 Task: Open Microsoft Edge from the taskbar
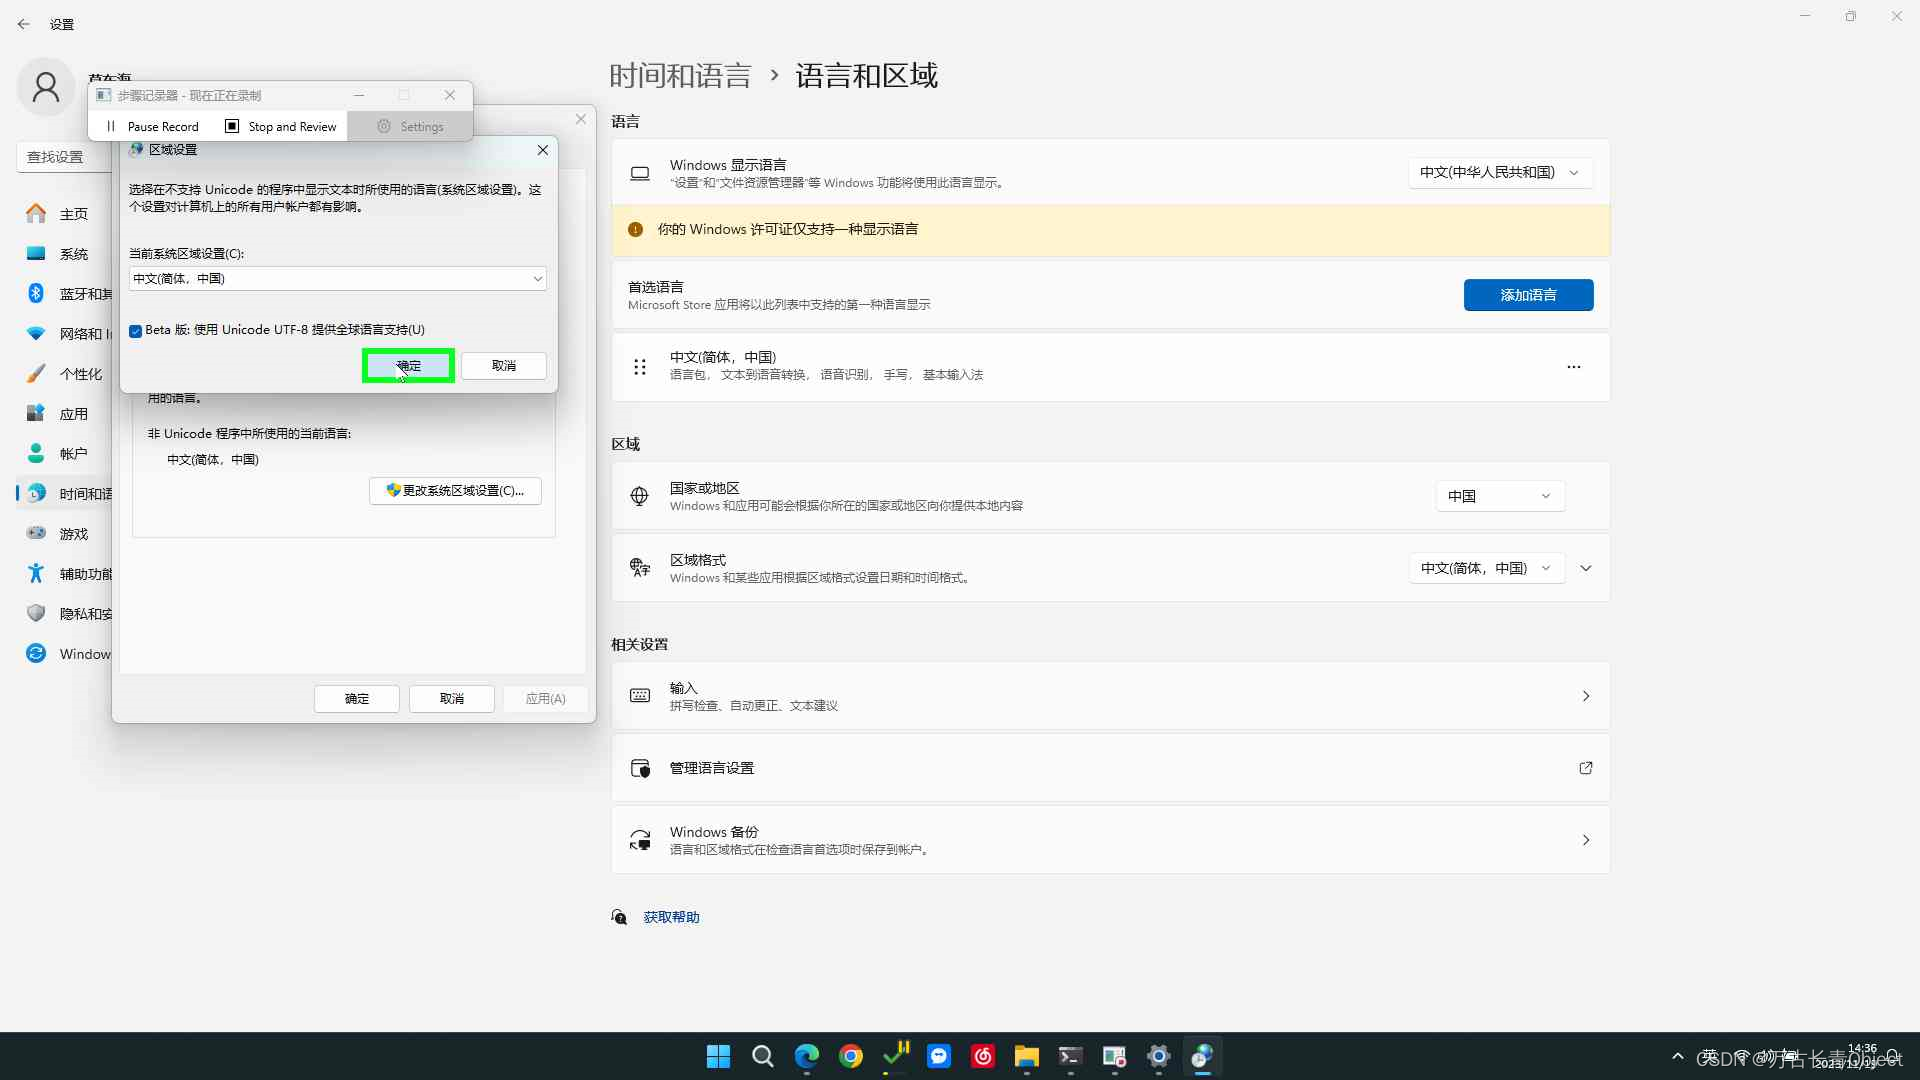[806, 1056]
